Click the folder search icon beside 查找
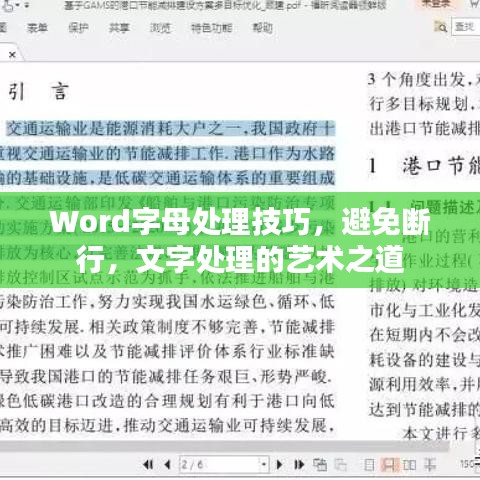This screenshot has width=480, height=480. 441,27
